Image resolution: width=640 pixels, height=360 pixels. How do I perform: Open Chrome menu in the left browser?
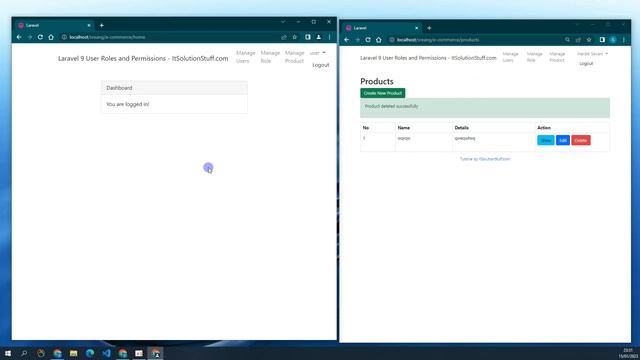(329, 37)
